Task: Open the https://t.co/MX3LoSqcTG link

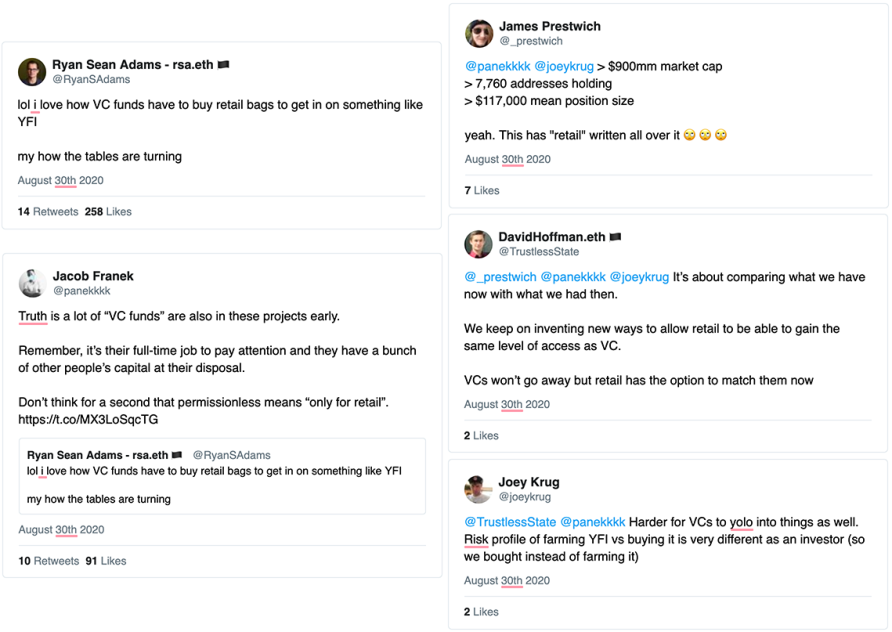Action: [x=88, y=420]
